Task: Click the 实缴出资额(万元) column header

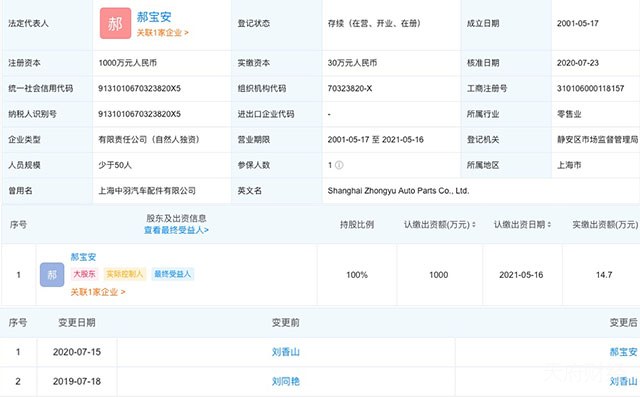Action: click(x=605, y=225)
